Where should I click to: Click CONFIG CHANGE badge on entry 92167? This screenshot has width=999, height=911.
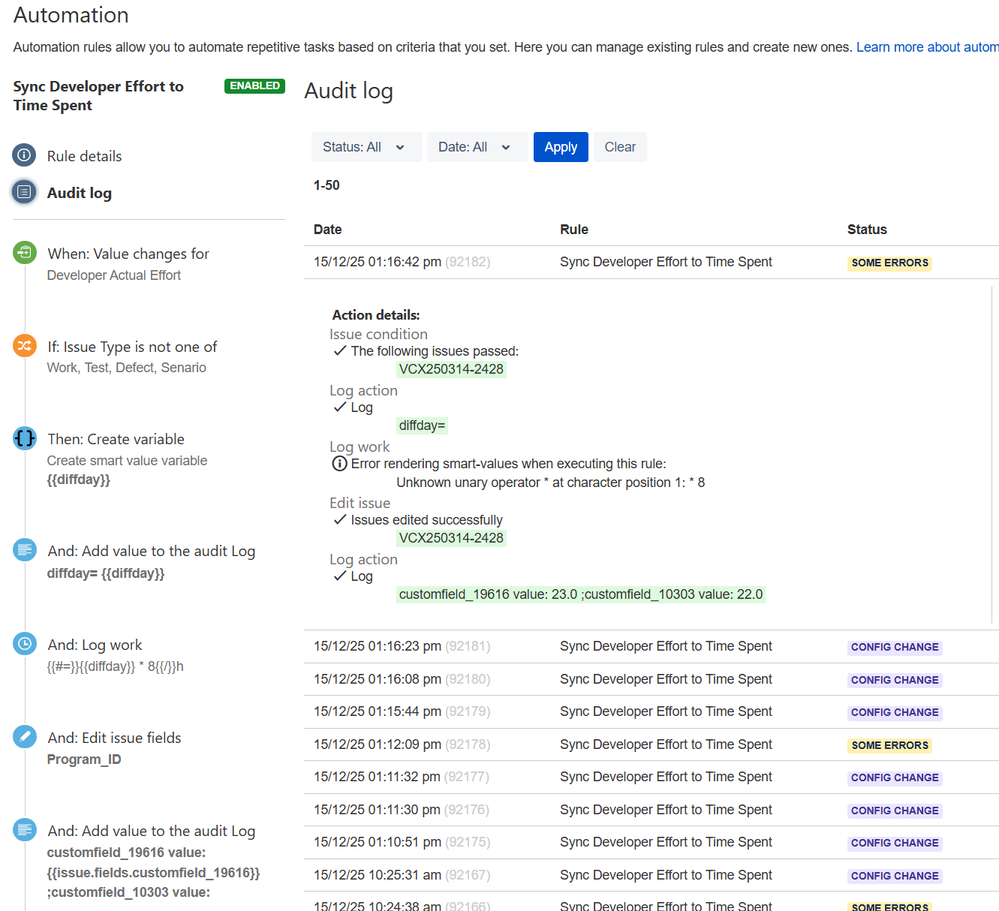click(895, 876)
